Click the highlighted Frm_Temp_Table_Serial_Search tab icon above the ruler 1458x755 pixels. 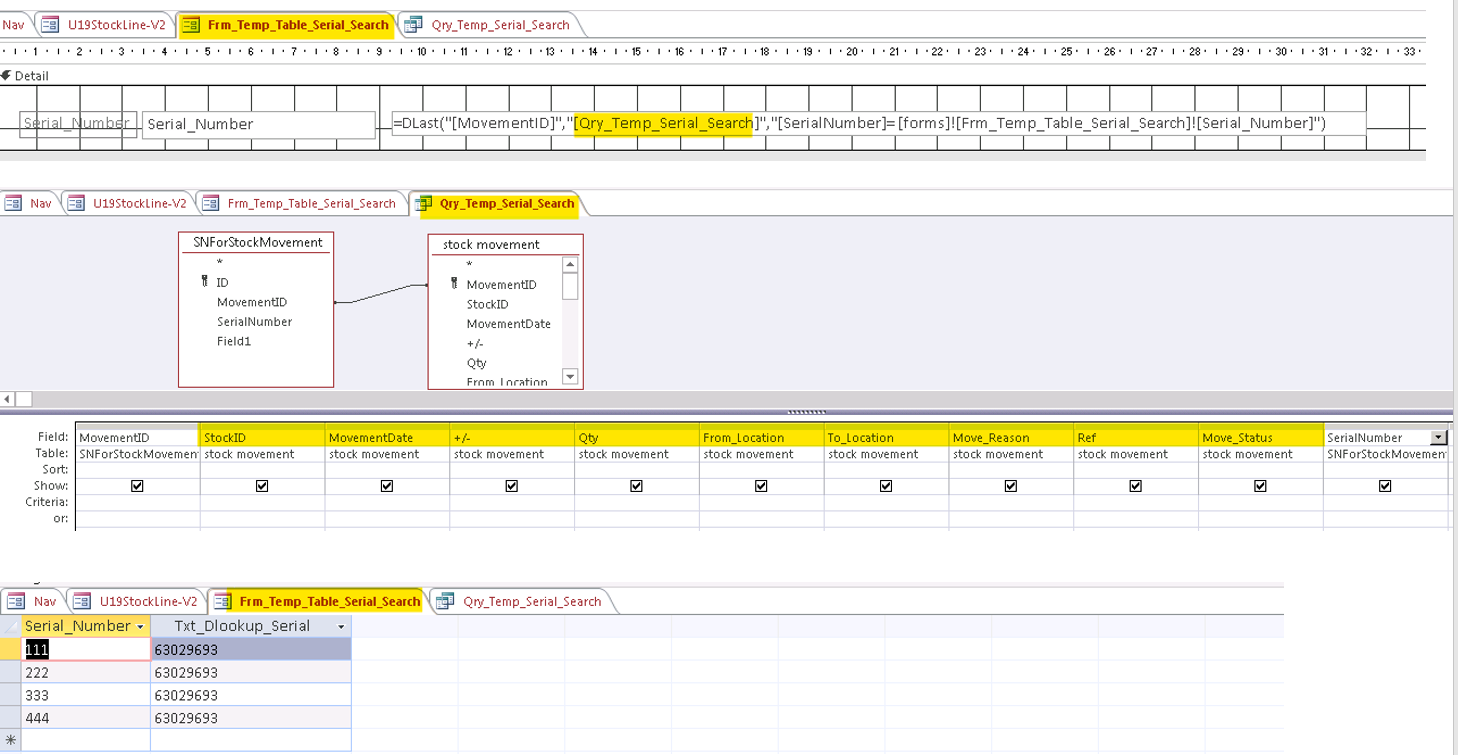(190, 25)
